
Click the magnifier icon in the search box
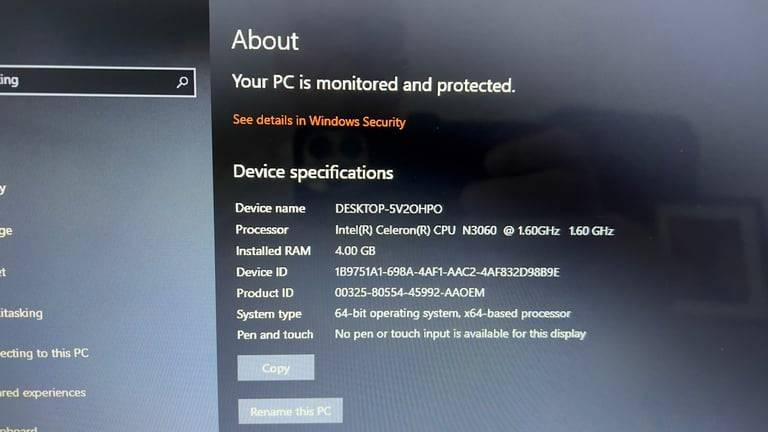coord(182,82)
